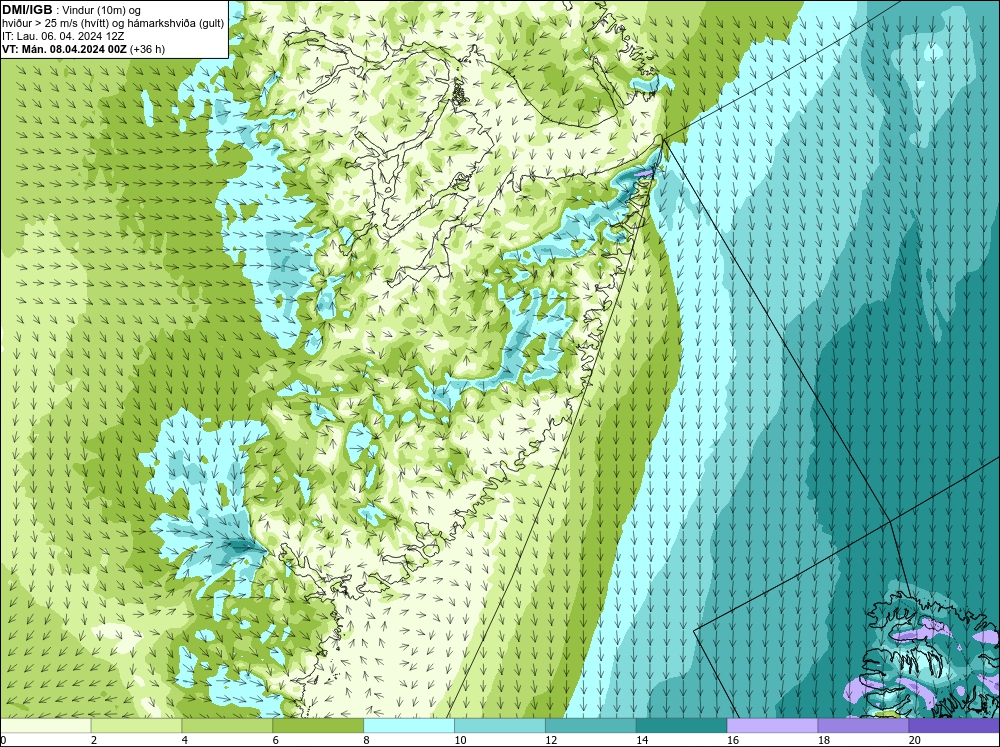Image resolution: width=1000 pixels, height=747 pixels.
Task: Click the 8–10 m/s light cyan swatch
Action: pyautogui.click(x=409, y=725)
